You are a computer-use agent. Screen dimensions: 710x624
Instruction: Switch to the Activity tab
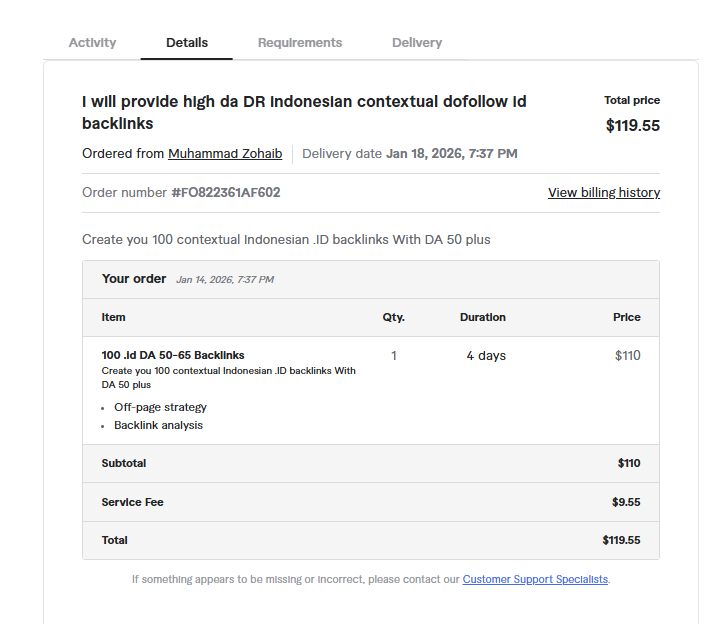(x=92, y=43)
